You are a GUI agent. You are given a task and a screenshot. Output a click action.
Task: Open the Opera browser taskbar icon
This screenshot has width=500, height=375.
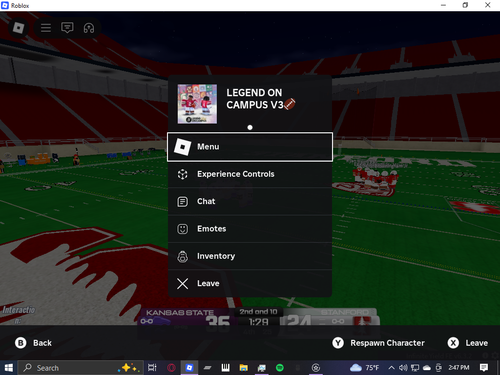pos(171,368)
